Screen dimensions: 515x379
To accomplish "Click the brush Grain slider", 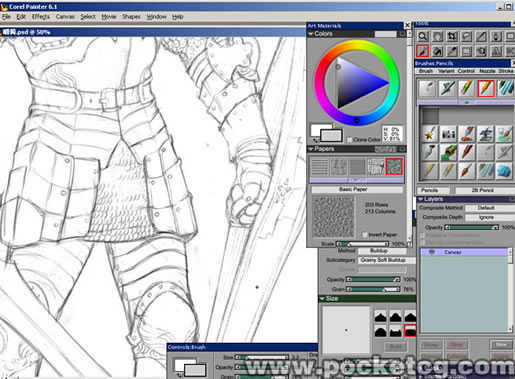I will [x=373, y=289].
